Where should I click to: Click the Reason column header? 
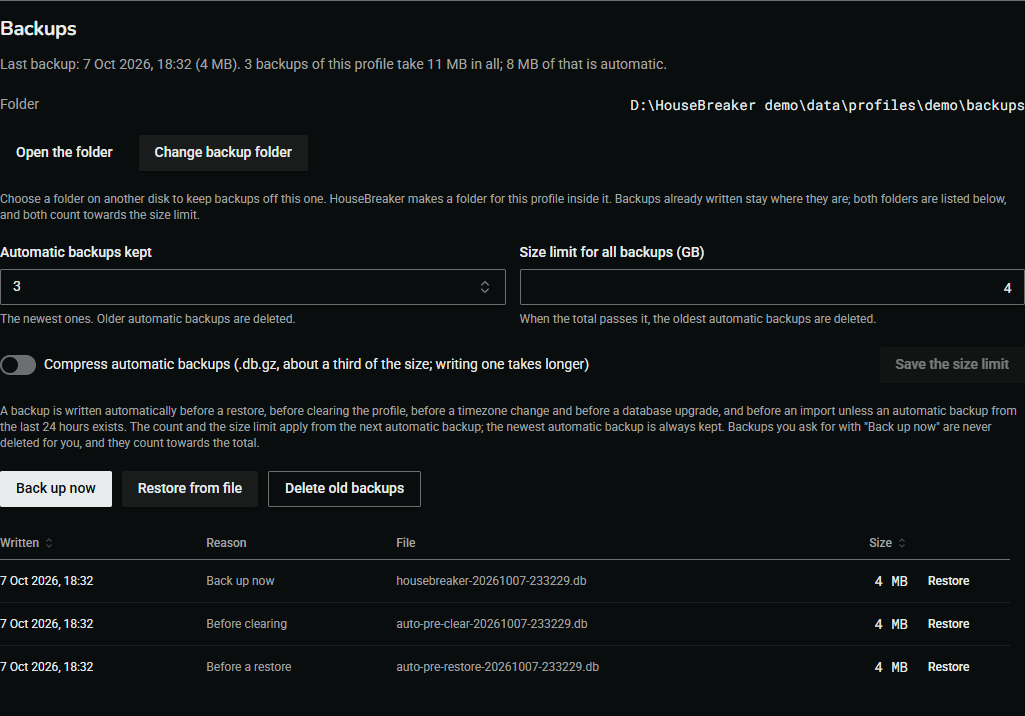(226, 543)
